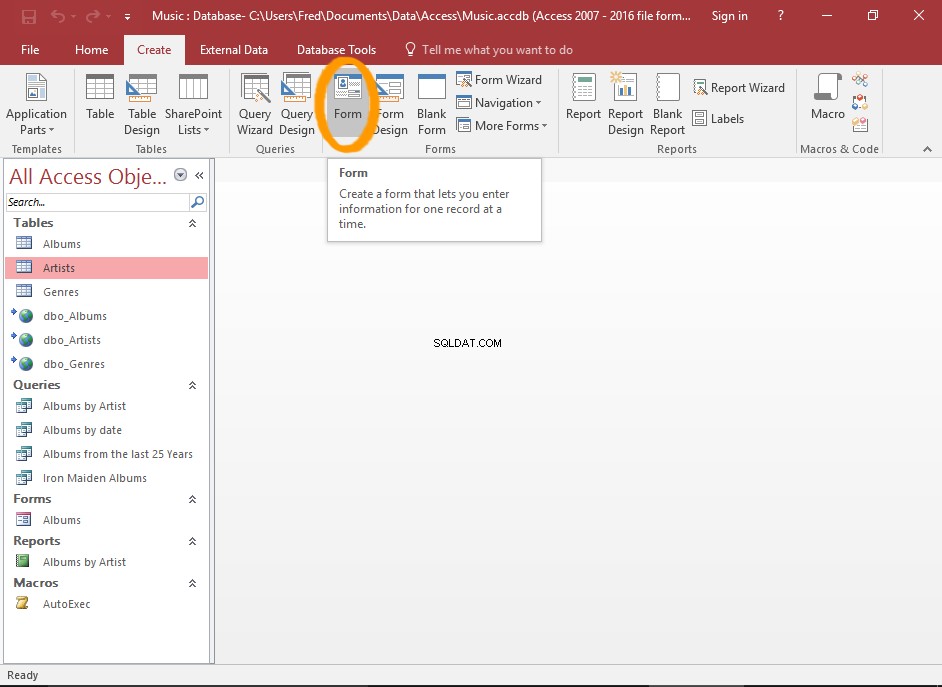Launch the Report Wizard
The image size is (942, 687).
coord(739,88)
